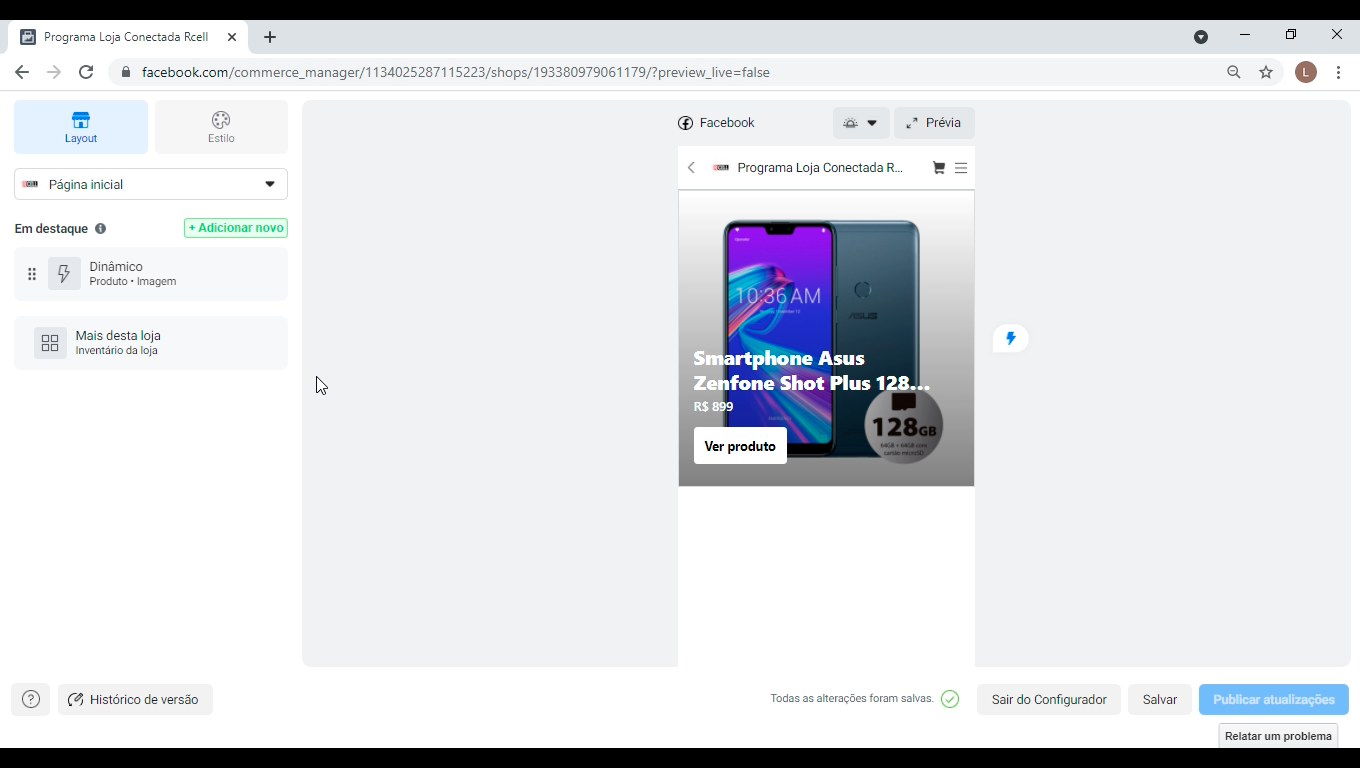The width and height of the screenshot is (1360, 768).
Task: Open Chrome three-dot menu
Action: pos(1338,72)
